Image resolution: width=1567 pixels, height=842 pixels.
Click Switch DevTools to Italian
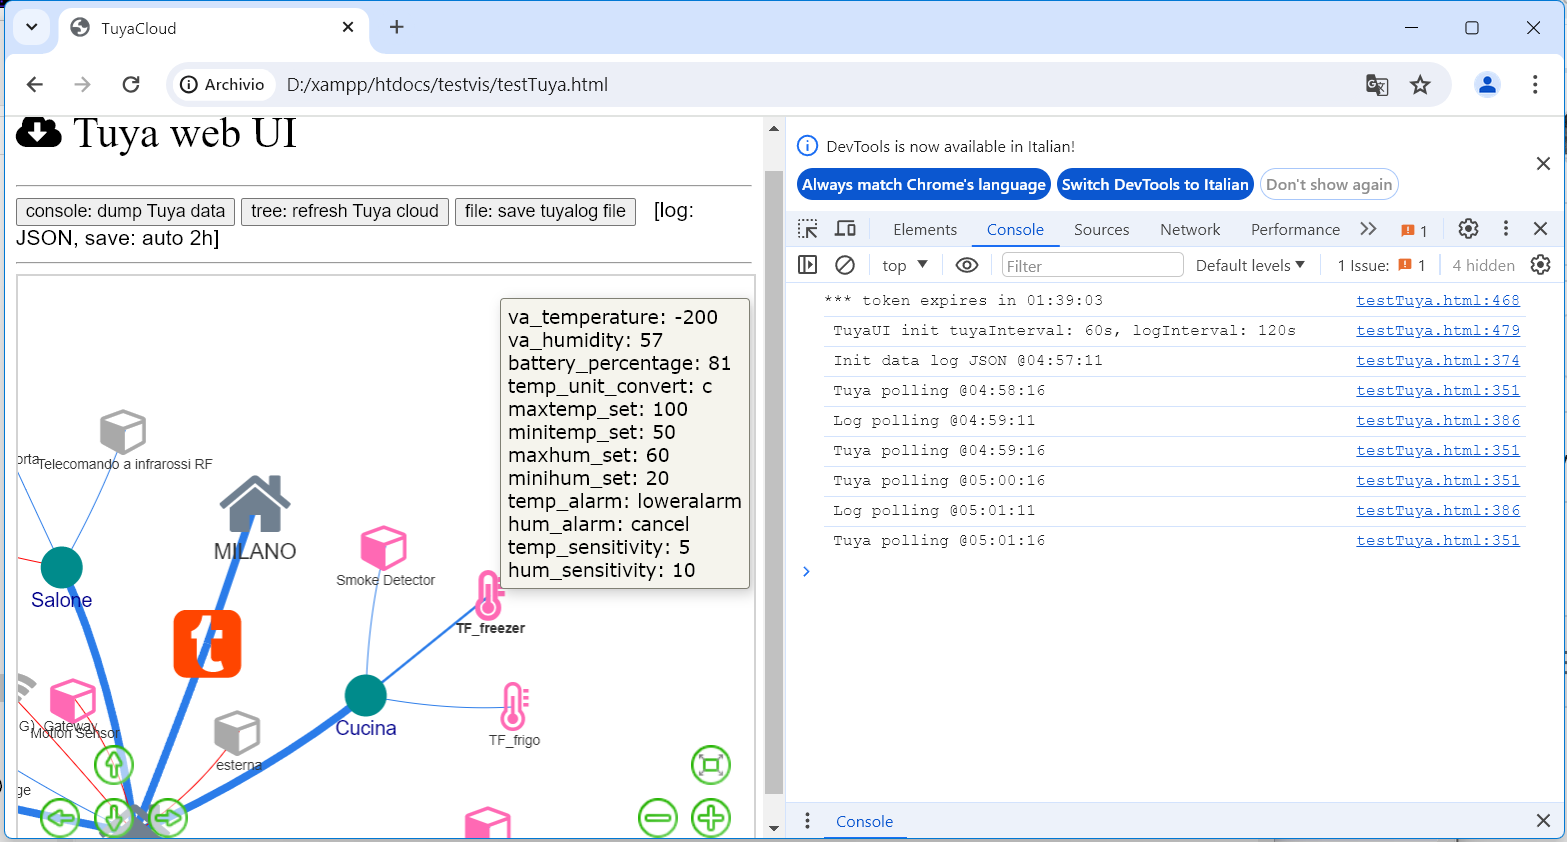coord(1155,184)
